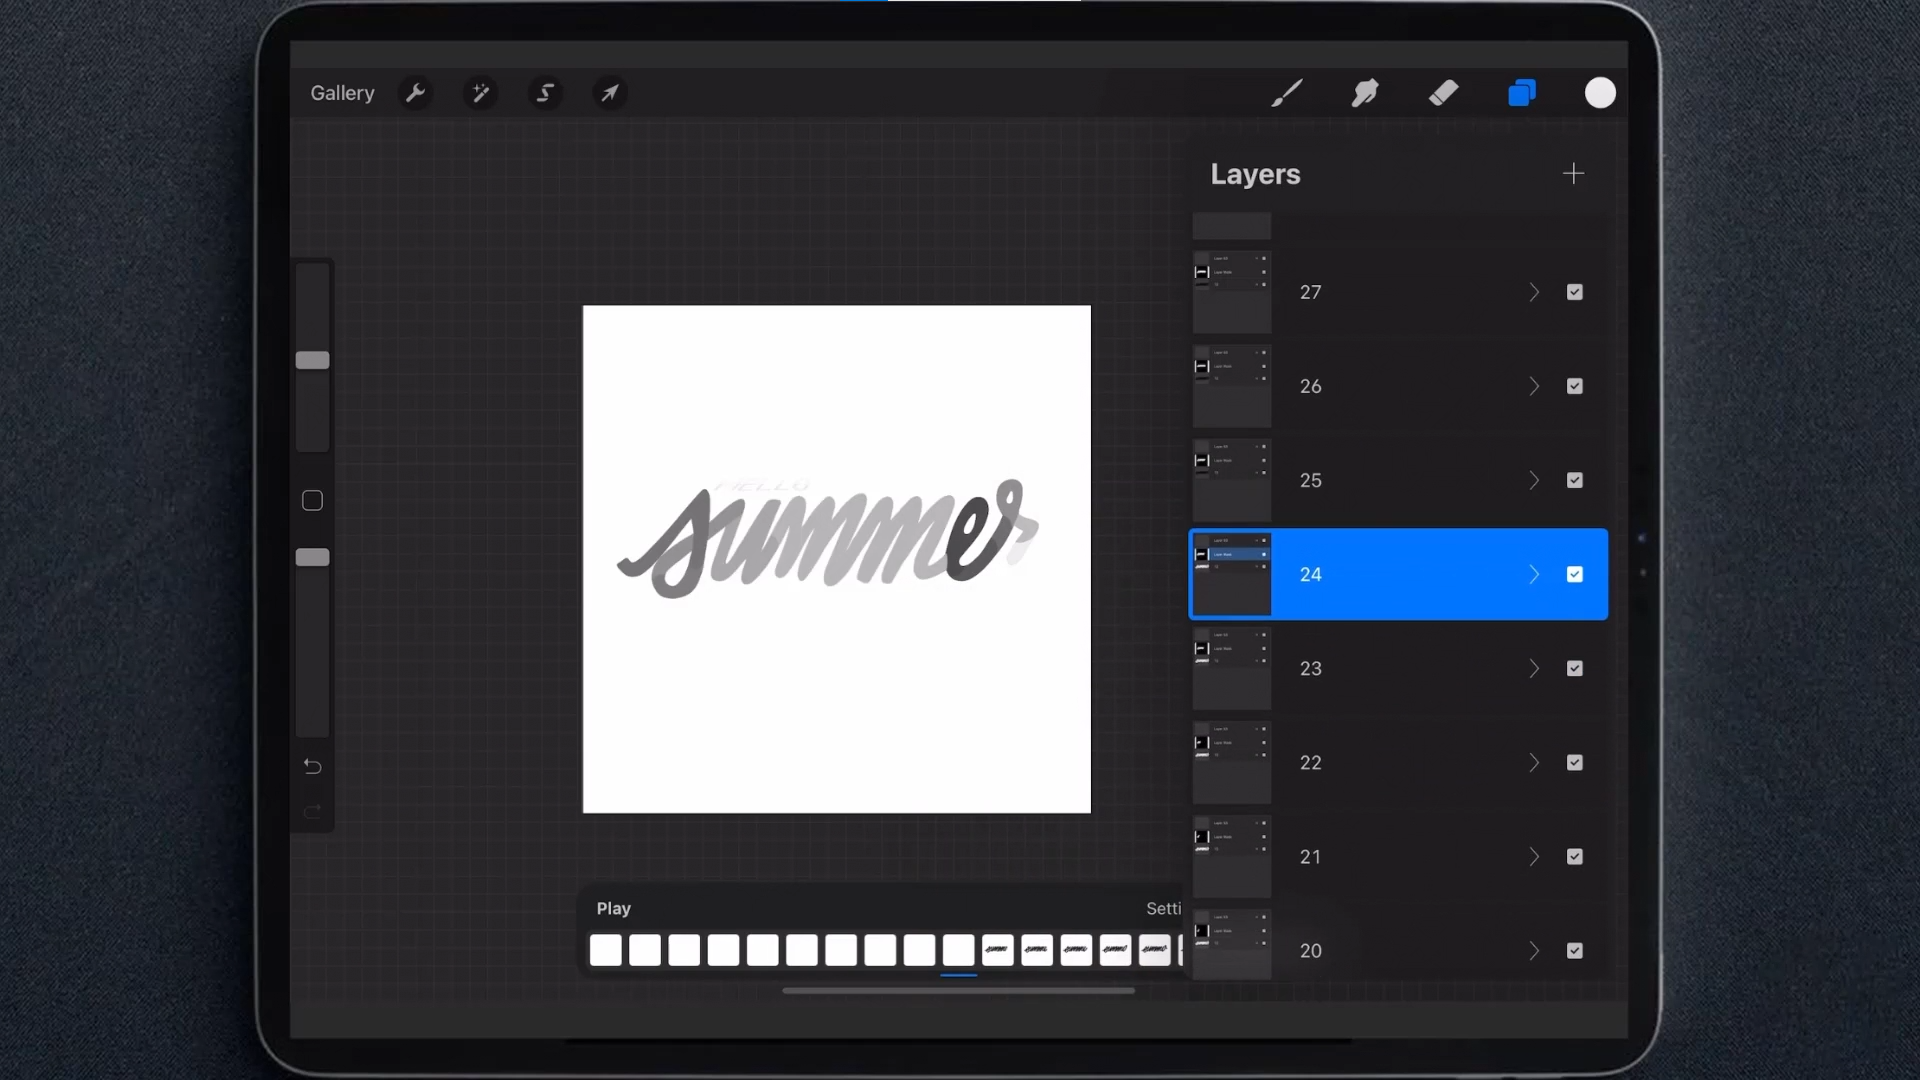The width and height of the screenshot is (1920, 1080).
Task: Uncheck visibility for layer 20
Action: pos(1576,950)
